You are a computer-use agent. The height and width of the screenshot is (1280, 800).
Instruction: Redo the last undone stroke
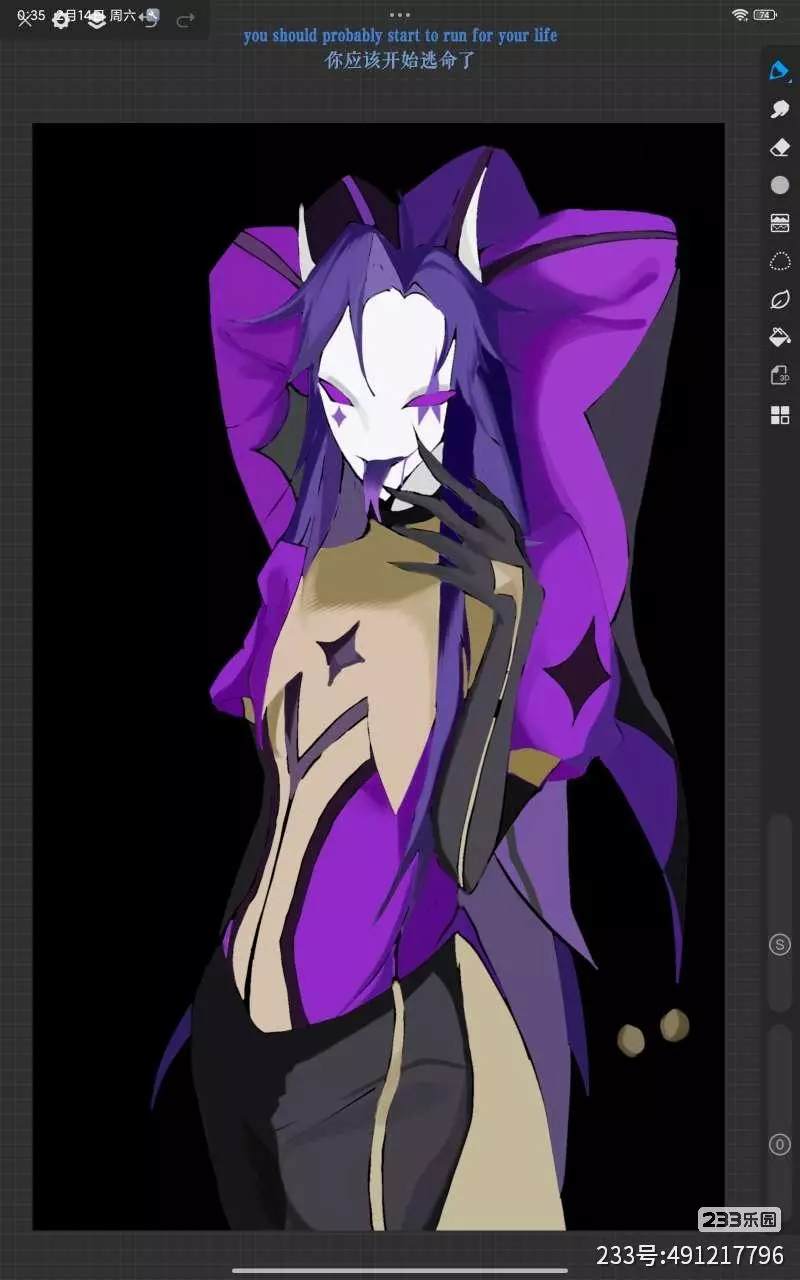point(185,20)
